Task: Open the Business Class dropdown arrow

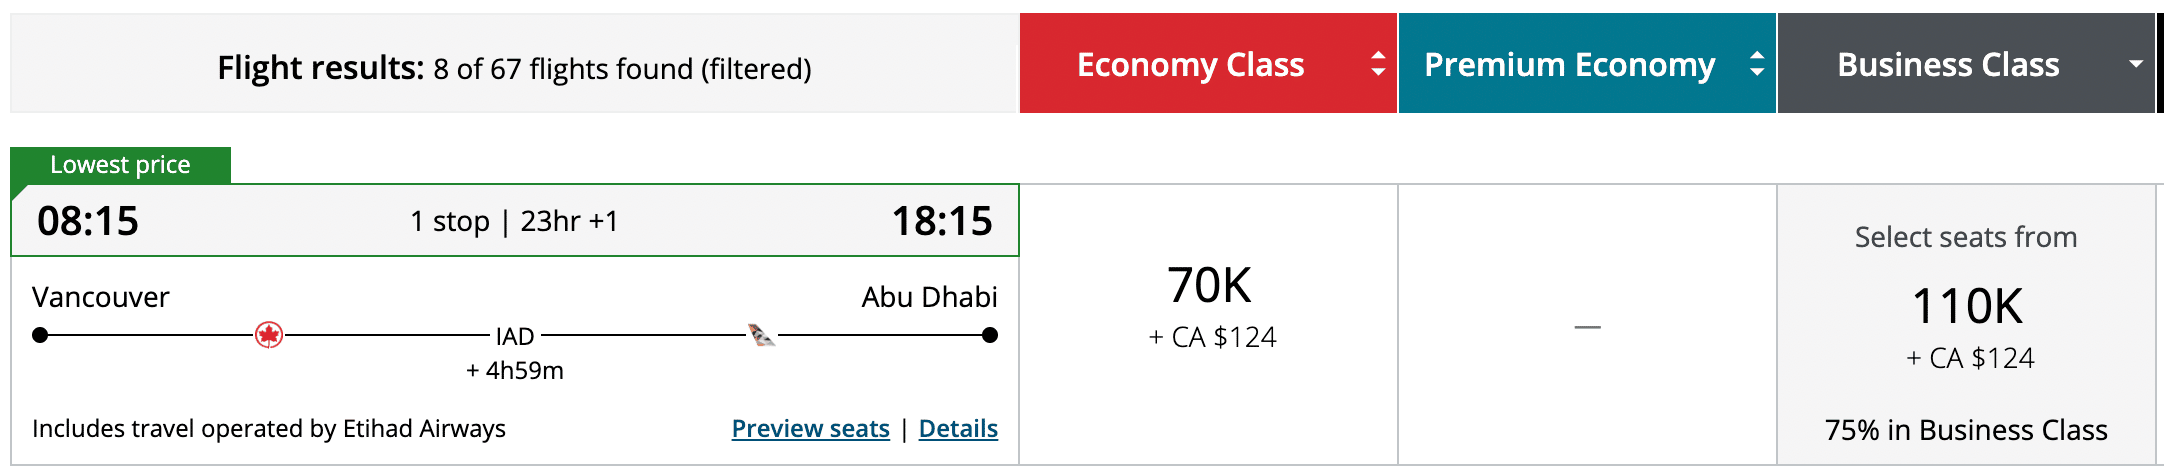Action: [x=2135, y=64]
